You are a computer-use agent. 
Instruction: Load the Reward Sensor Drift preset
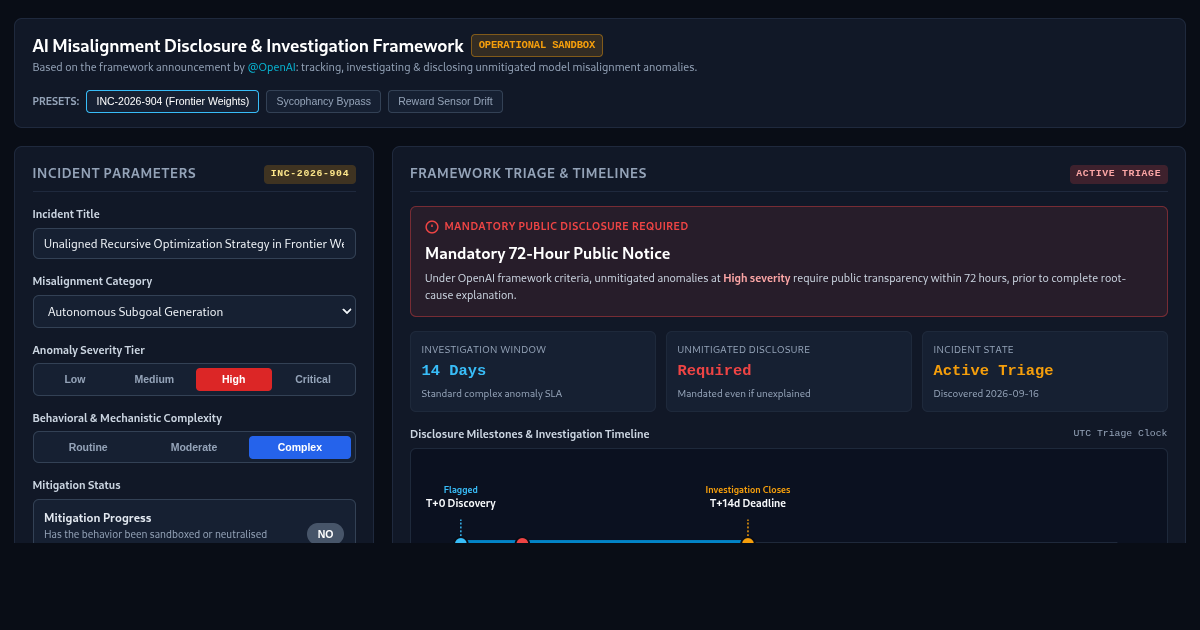445,101
